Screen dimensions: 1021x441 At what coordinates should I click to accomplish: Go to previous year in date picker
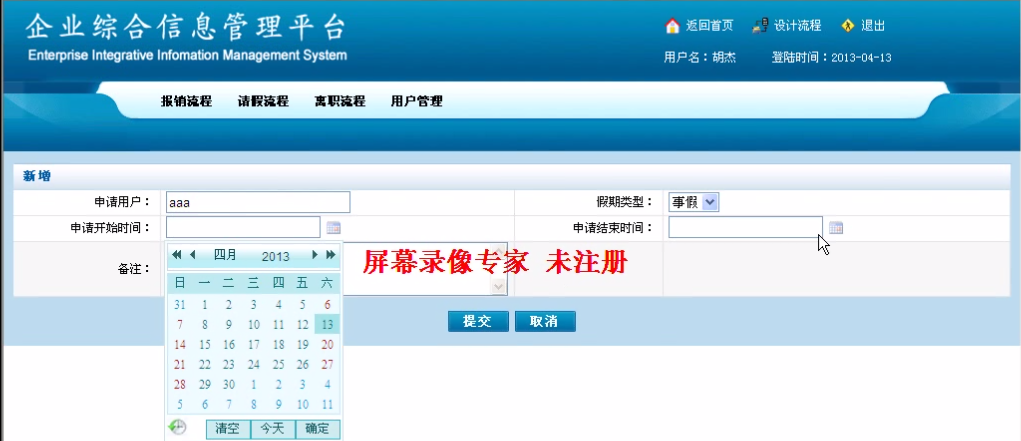point(176,255)
